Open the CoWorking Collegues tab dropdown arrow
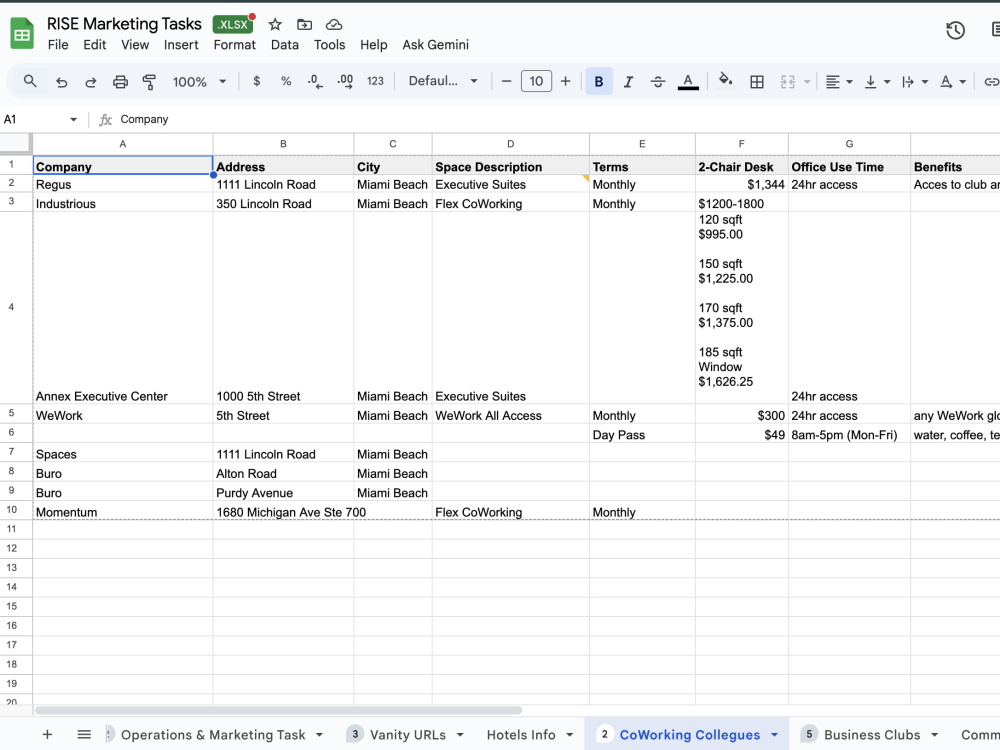 pyautogui.click(x=774, y=735)
